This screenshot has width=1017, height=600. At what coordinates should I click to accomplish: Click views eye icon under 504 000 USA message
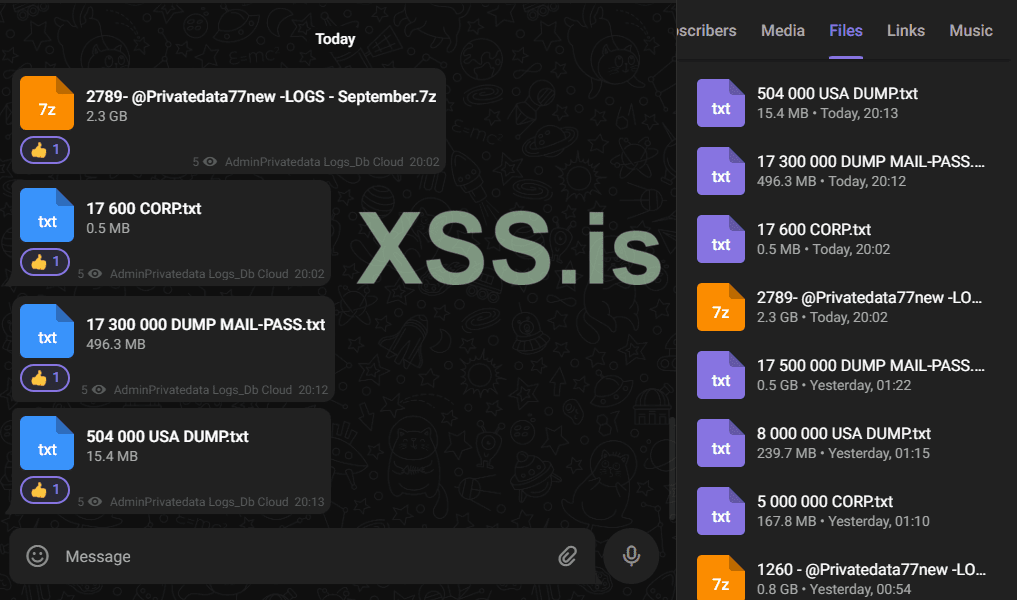pyautogui.click(x=95, y=501)
